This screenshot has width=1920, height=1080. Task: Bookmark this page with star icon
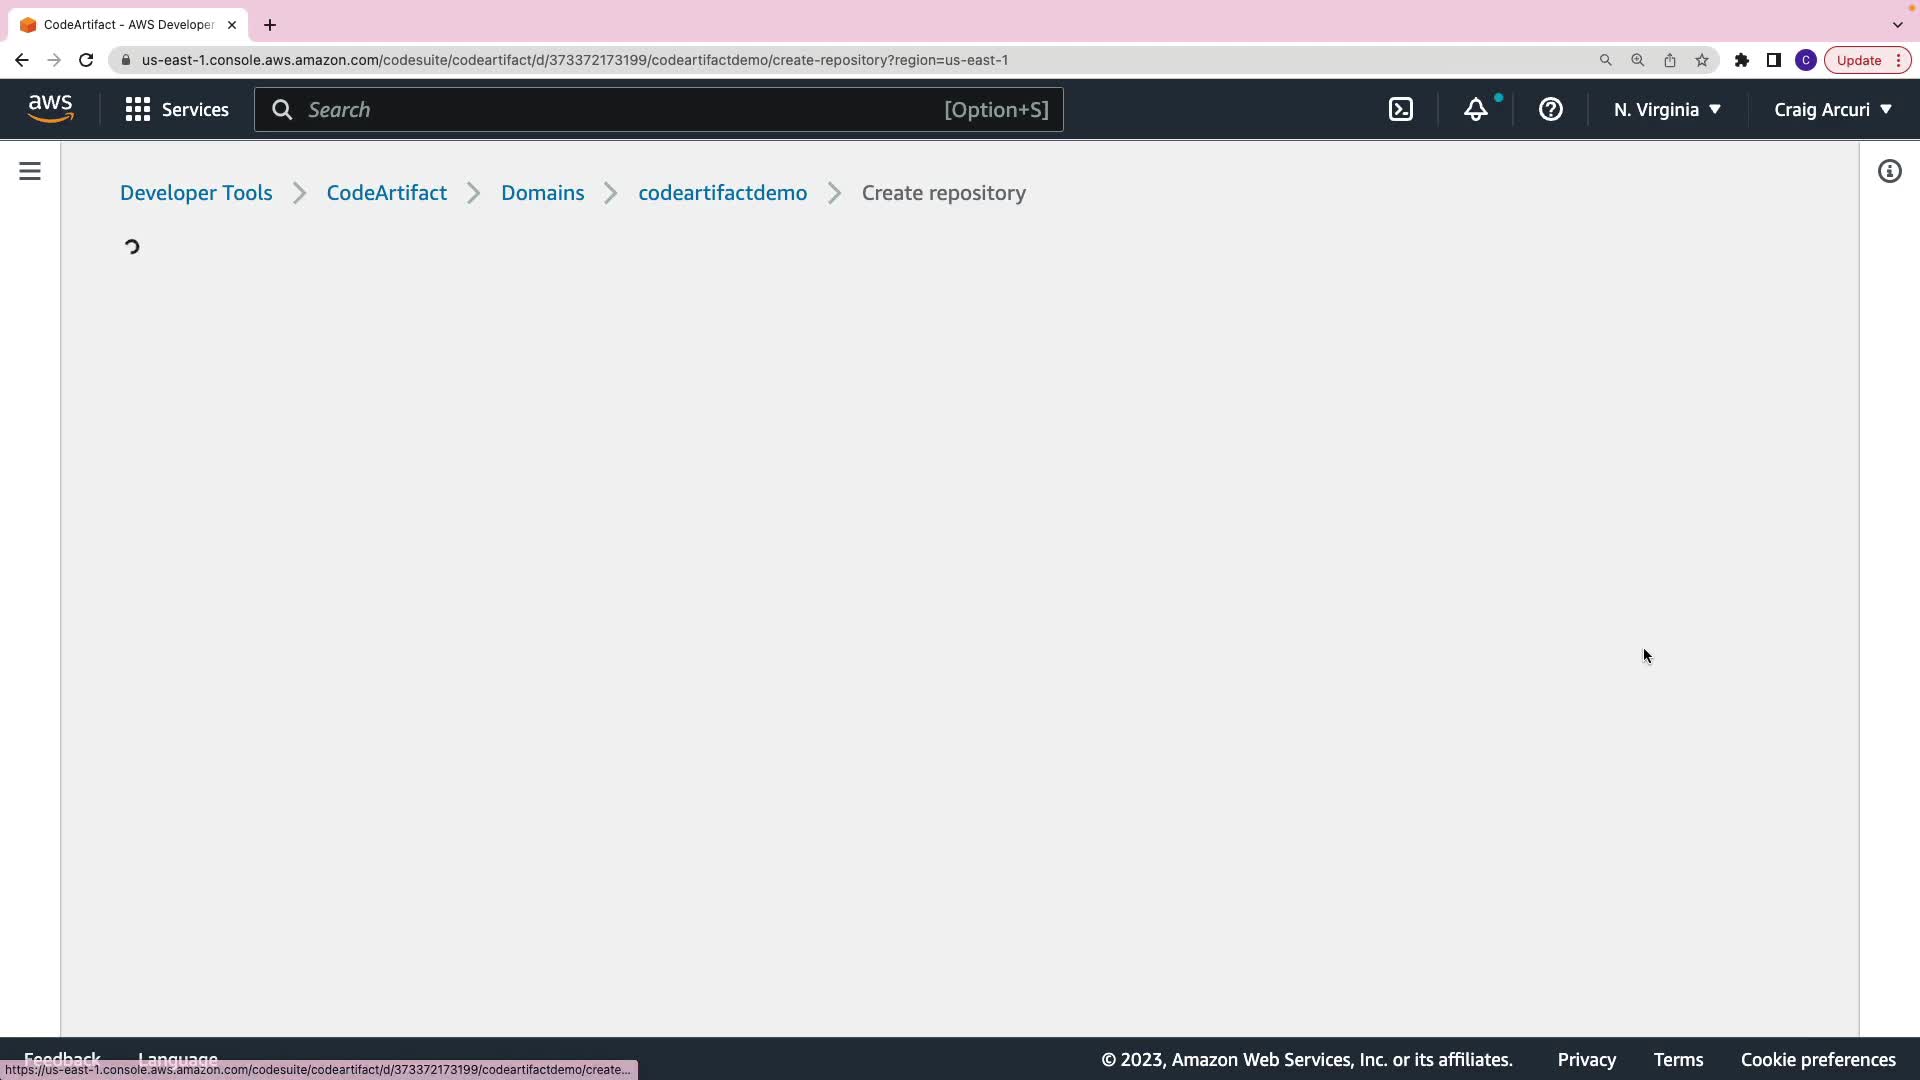(x=1702, y=60)
